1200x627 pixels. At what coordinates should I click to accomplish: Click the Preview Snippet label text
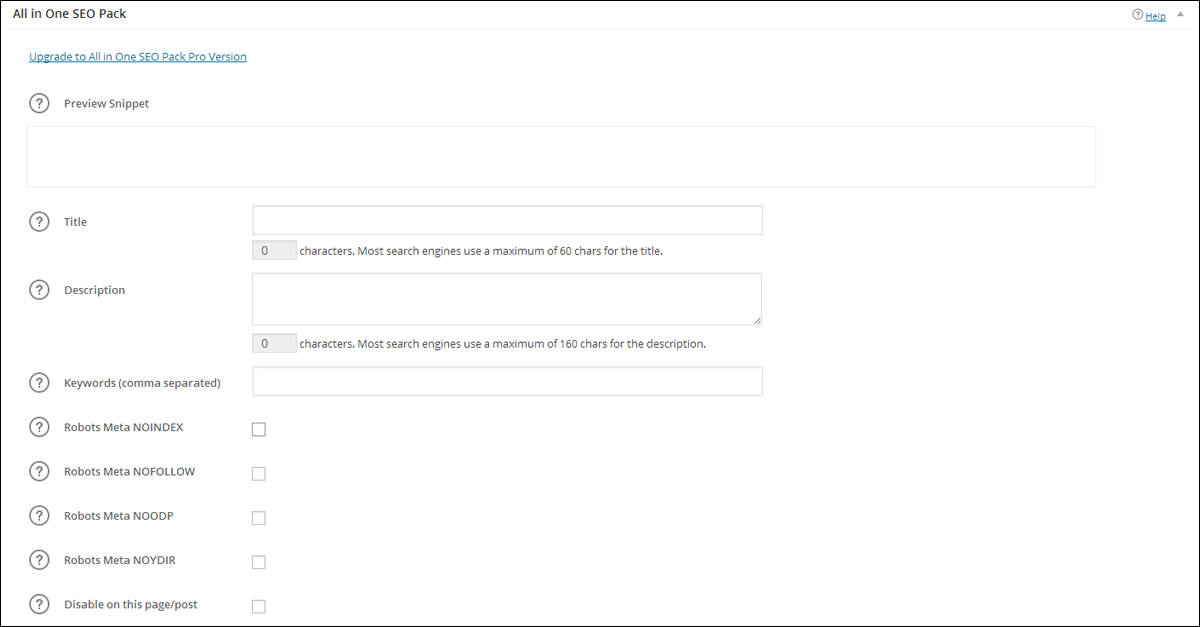click(x=106, y=103)
